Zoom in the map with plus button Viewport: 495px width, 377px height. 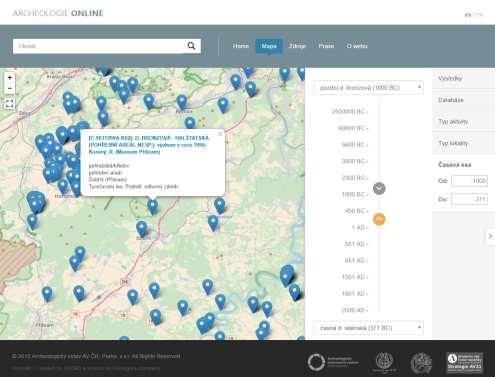click(10, 78)
